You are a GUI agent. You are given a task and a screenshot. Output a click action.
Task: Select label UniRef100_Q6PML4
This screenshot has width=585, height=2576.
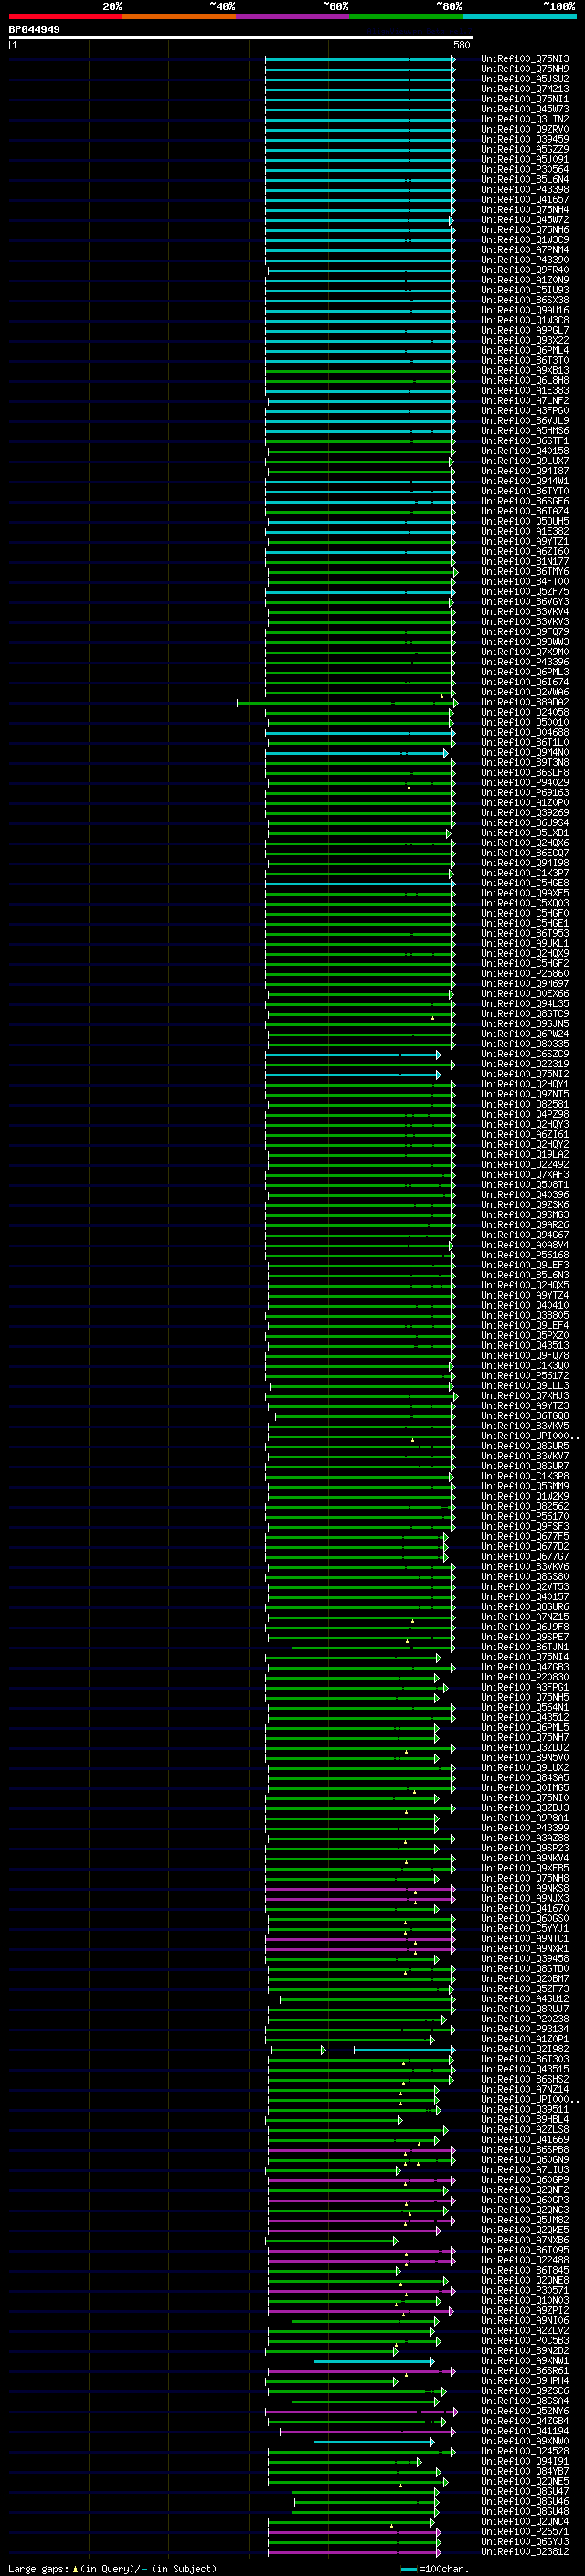click(x=525, y=350)
